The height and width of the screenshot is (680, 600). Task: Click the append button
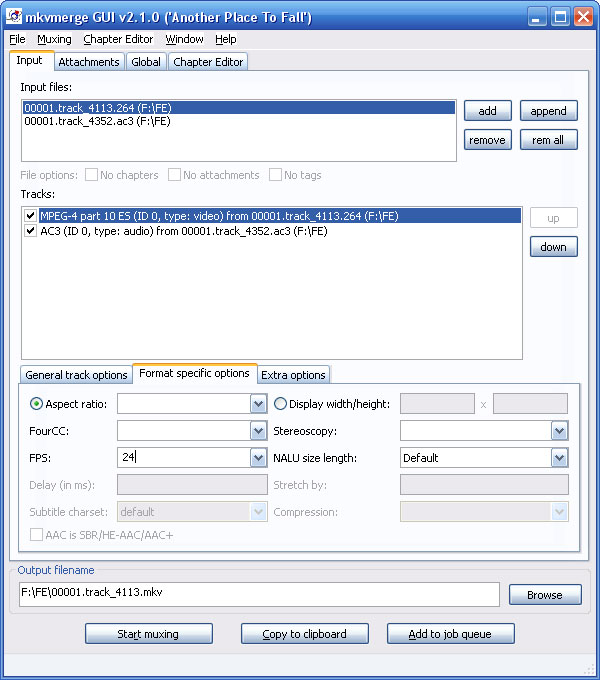tap(548, 111)
